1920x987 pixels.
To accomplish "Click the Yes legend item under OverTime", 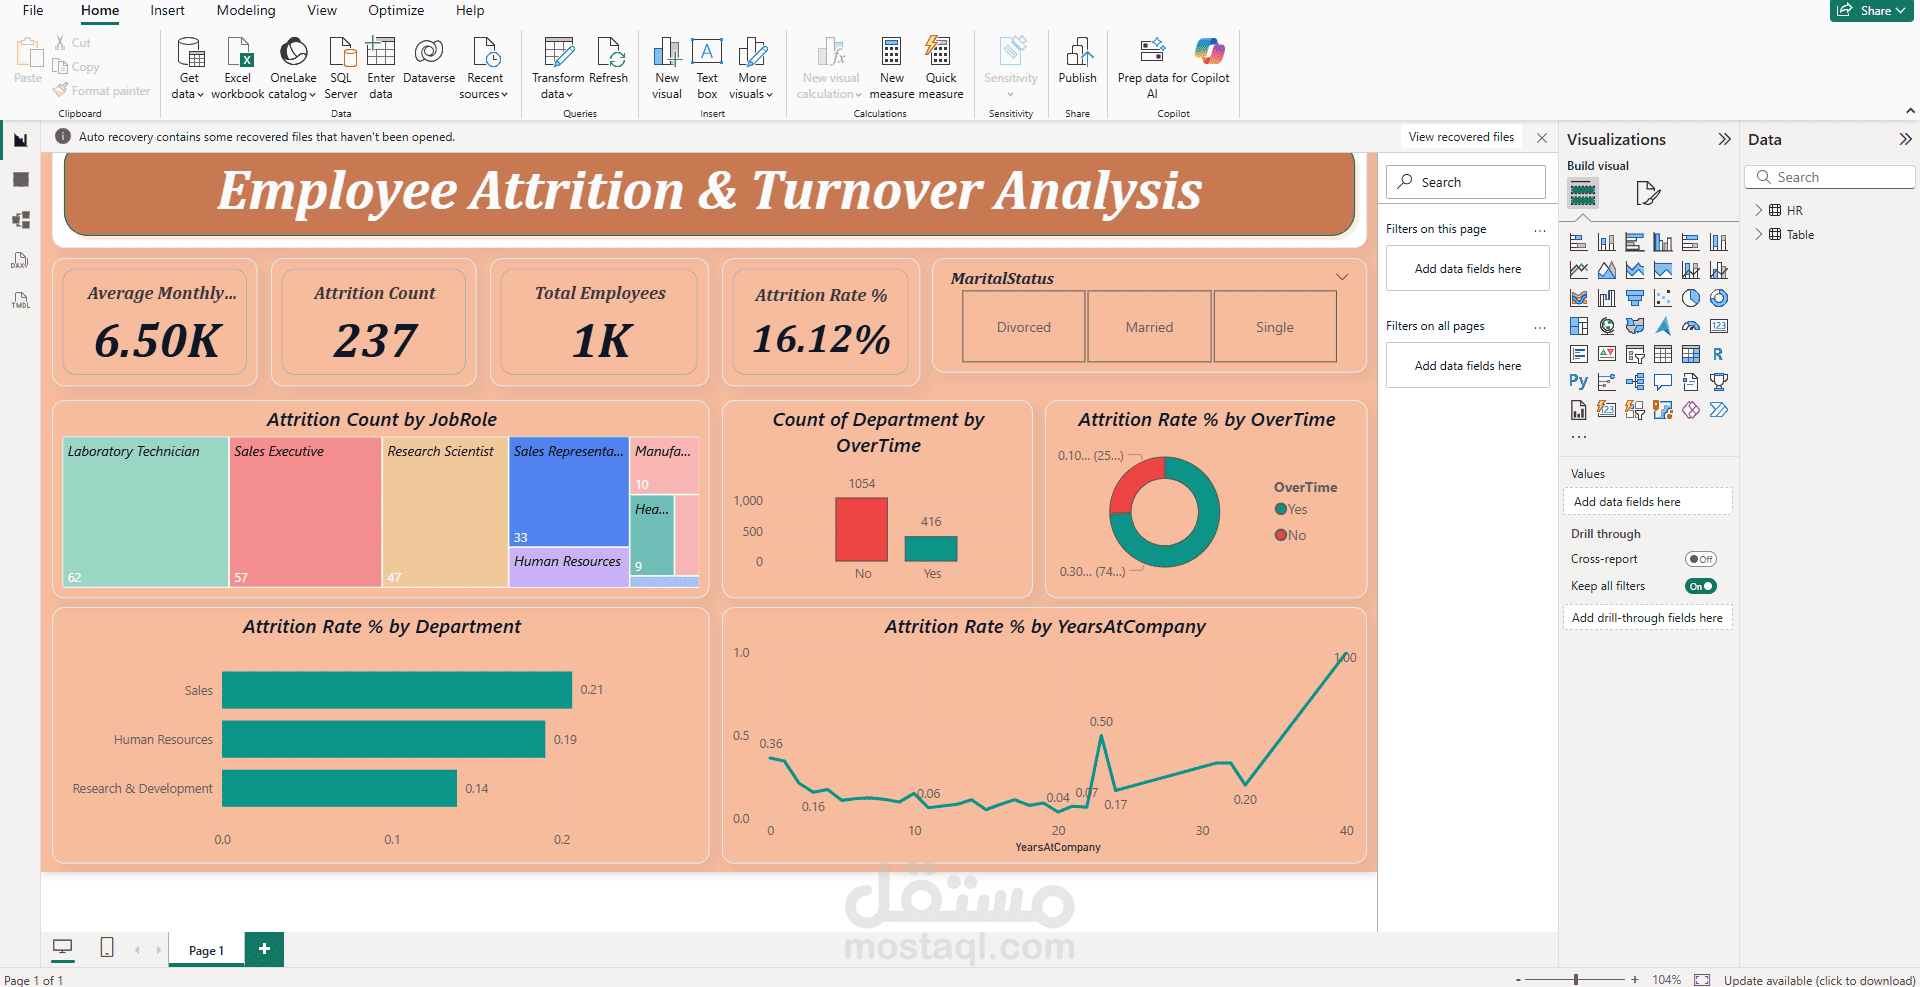I will (1291, 510).
